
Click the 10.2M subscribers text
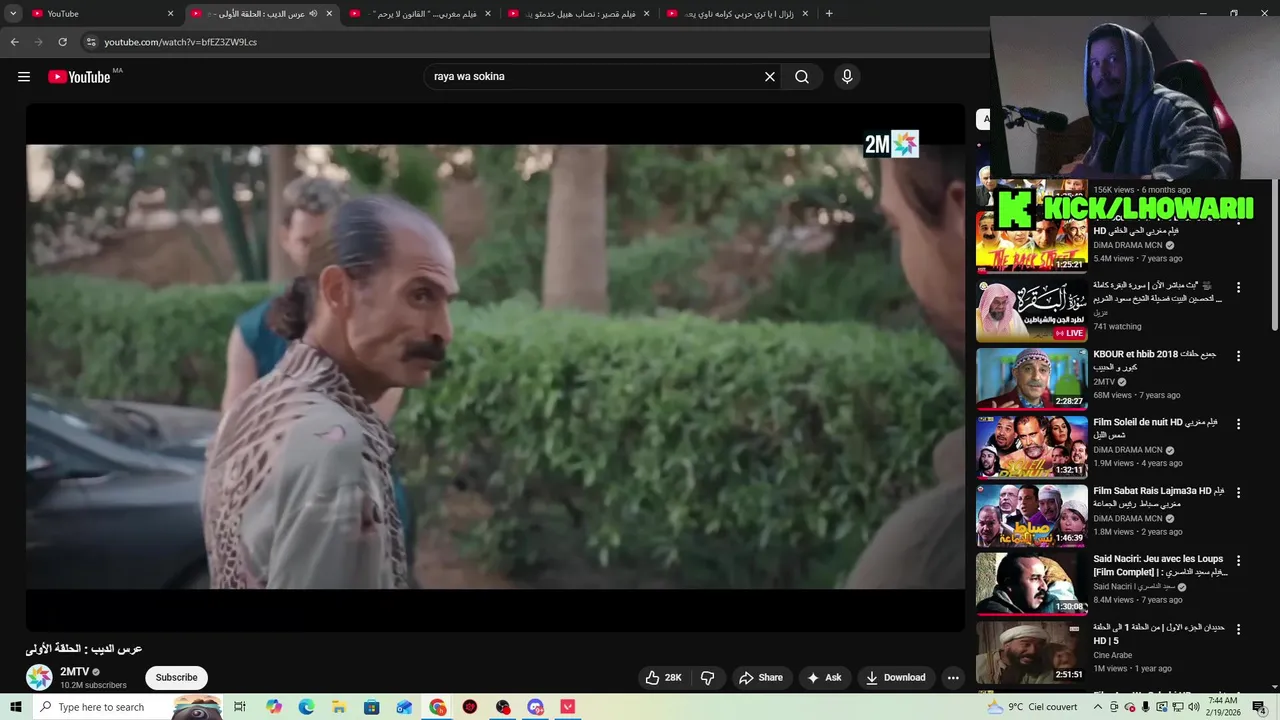(93, 685)
